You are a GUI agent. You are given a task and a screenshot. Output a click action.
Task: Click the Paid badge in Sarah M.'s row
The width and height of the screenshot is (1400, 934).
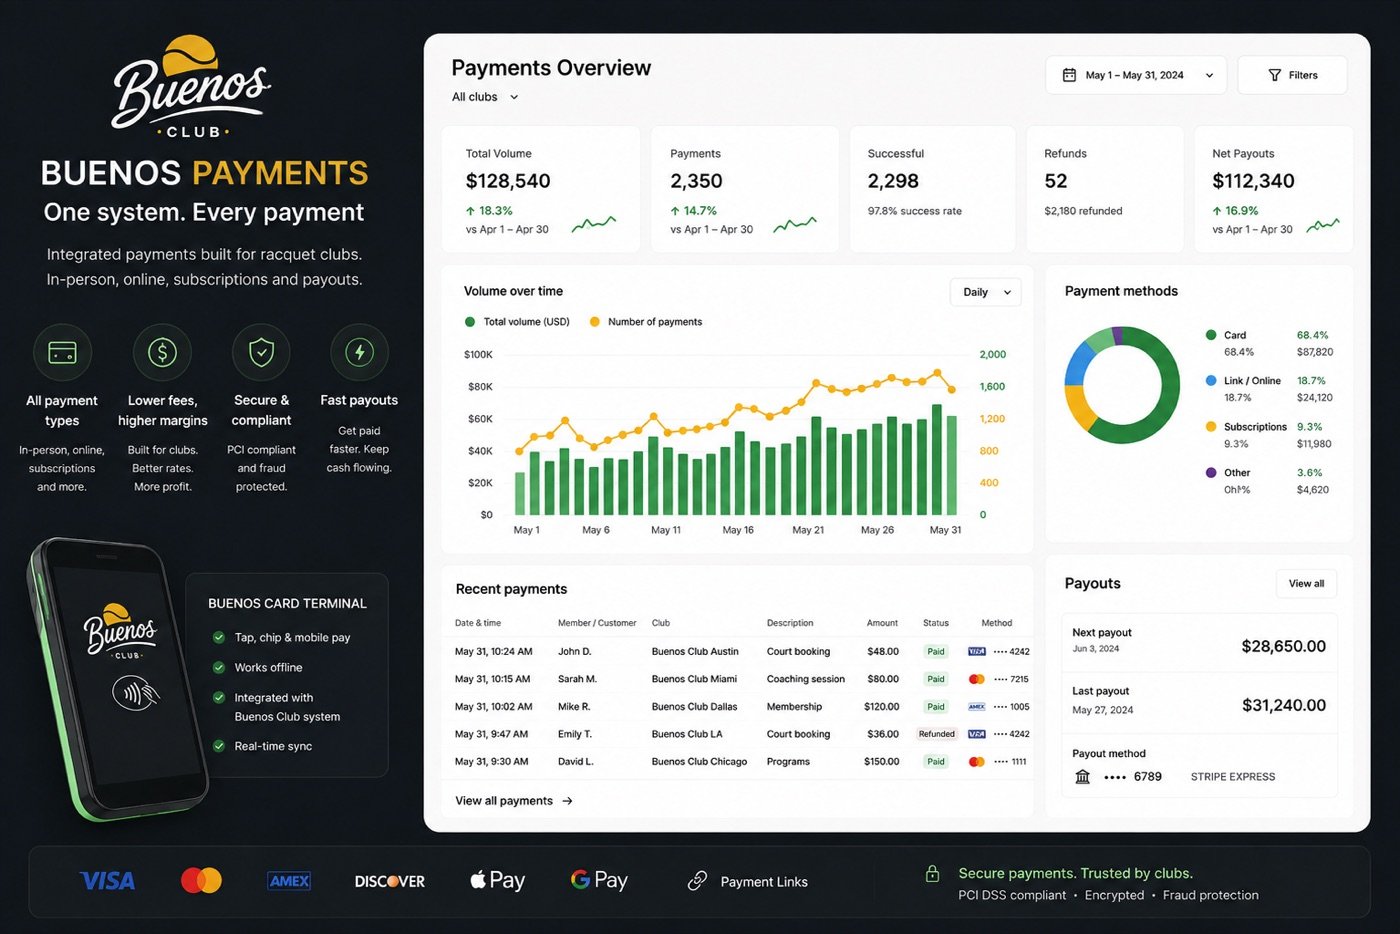point(936,679)
